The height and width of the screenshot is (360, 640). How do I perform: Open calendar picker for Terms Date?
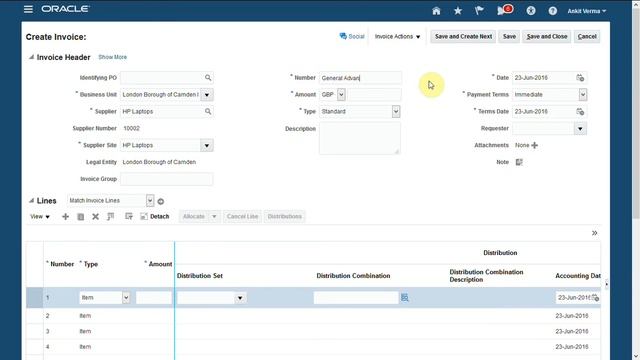coord(580,111)
